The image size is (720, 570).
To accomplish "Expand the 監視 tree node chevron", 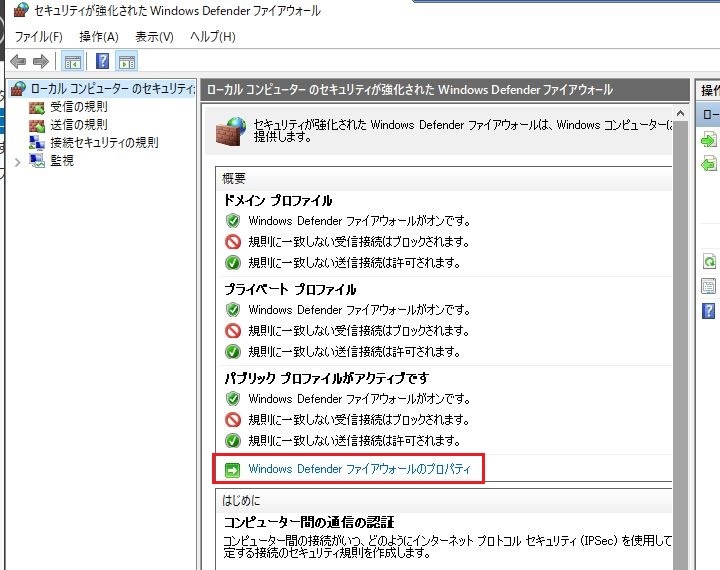I will click(17, 162).
